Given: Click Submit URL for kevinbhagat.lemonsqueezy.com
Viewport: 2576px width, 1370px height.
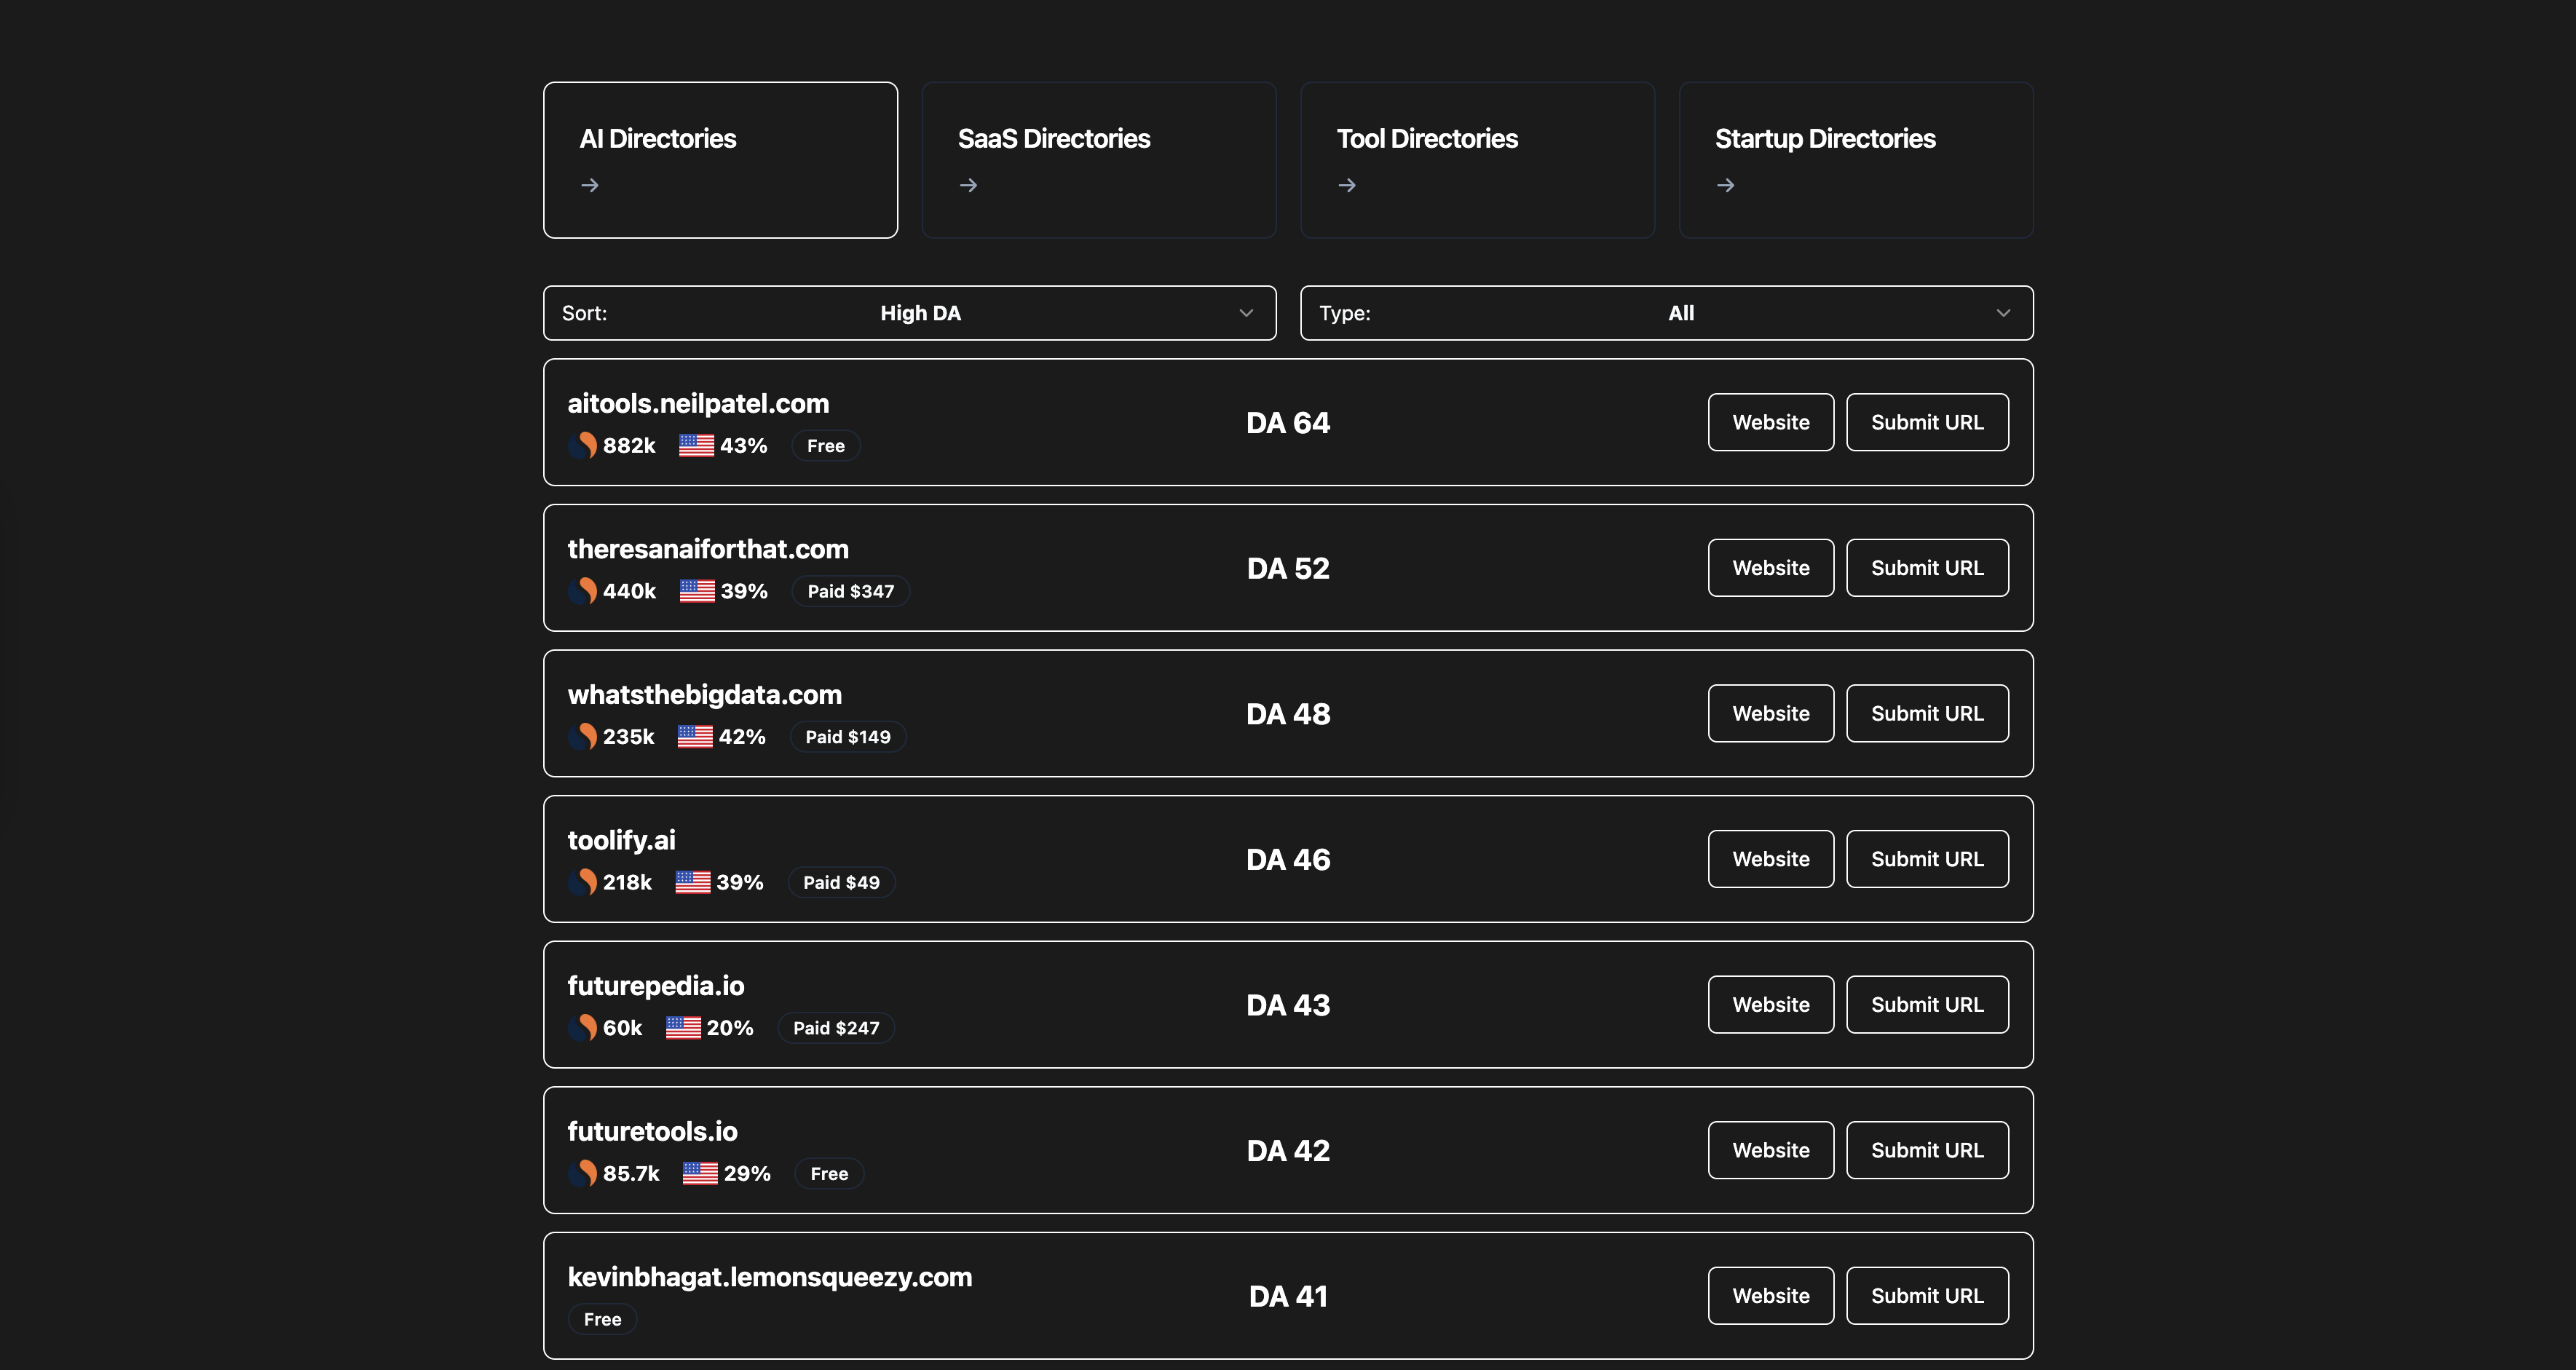Looking at the screenshot, I should [1926, 1296].
